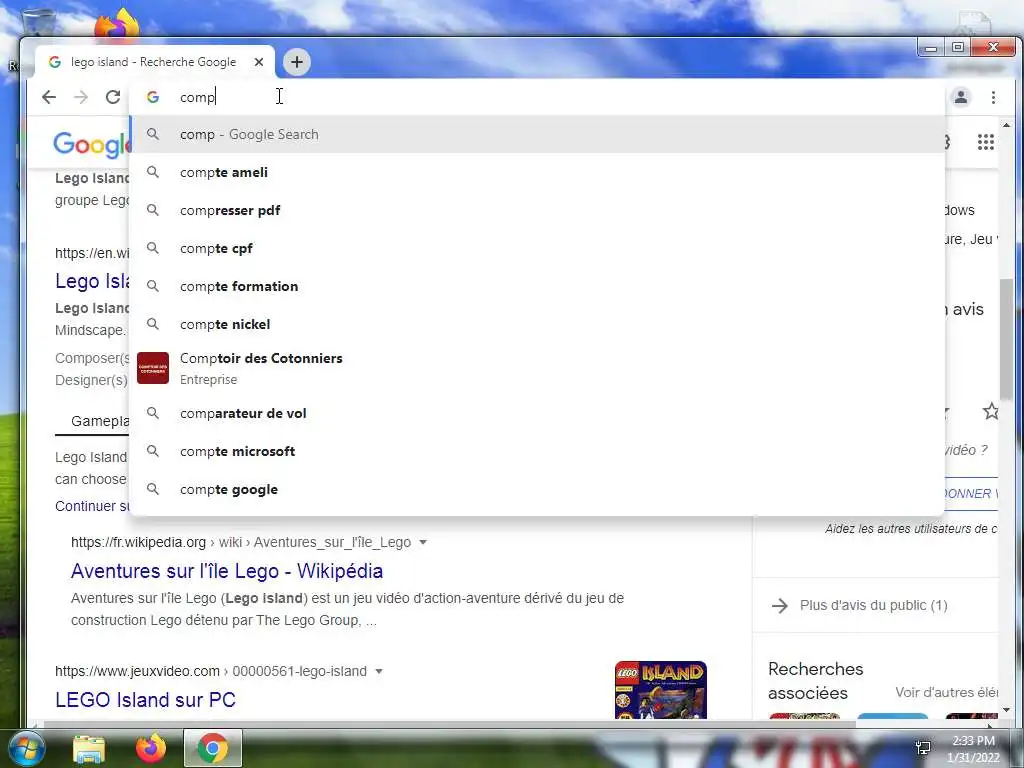Select the compte ameli suggestion
The image size is (1024, 768).
[x=537, y=172]
